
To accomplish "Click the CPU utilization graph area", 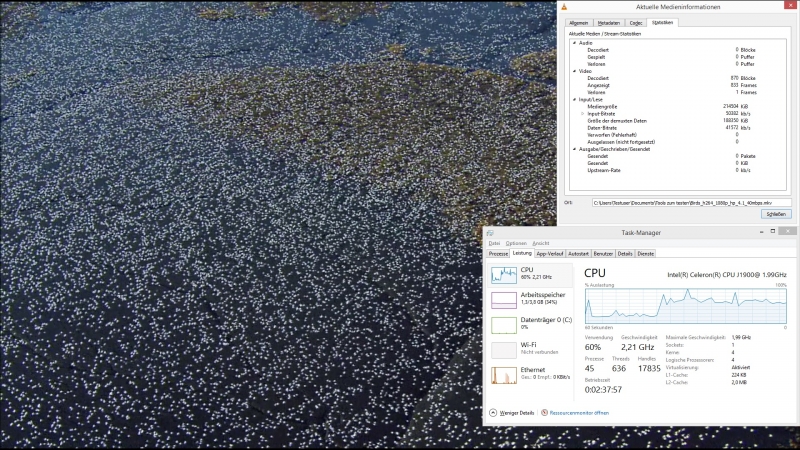I will (686, 306).
